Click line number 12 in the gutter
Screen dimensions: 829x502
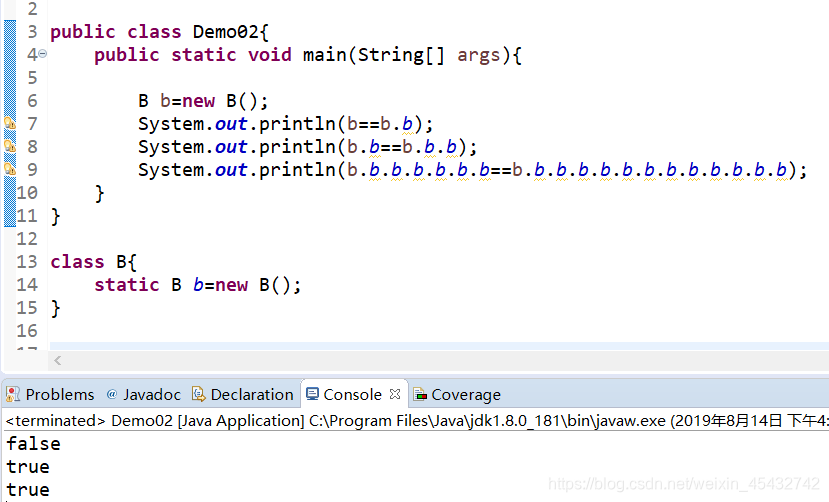point(27,239)
